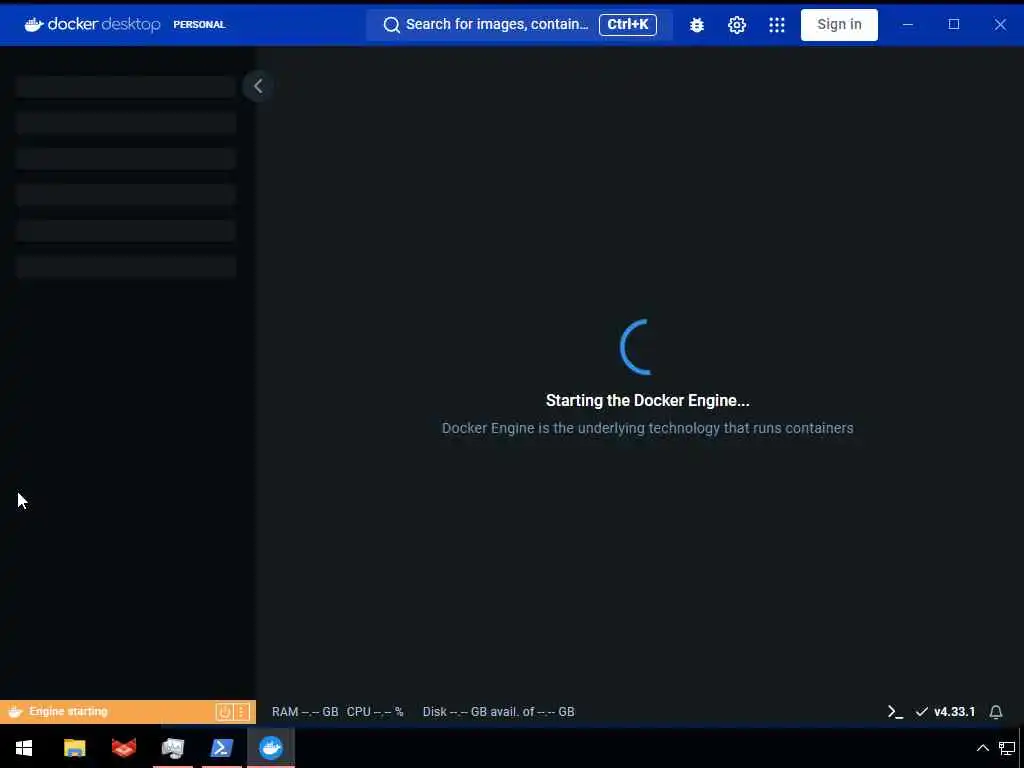Click the Disk availability readout
Screen dimensions: 1024x768
498,712
